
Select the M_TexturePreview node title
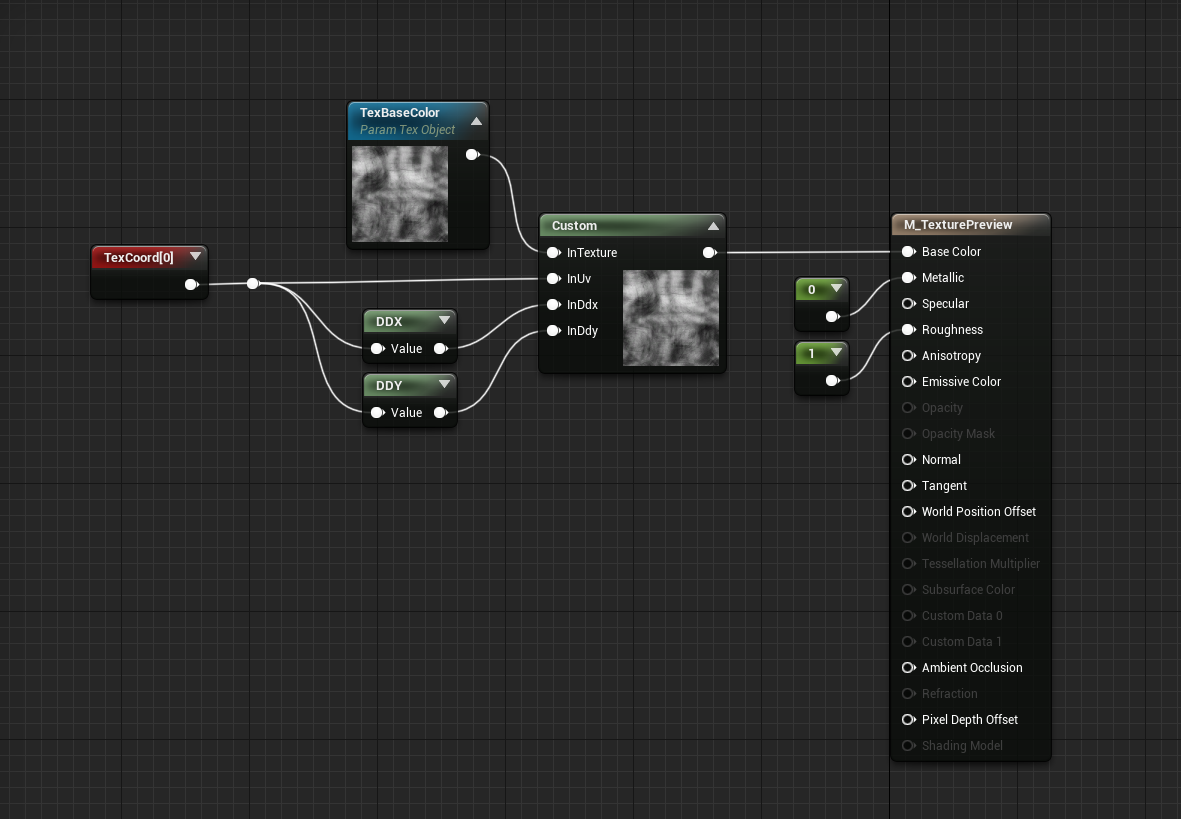click(x=958, y=225)
